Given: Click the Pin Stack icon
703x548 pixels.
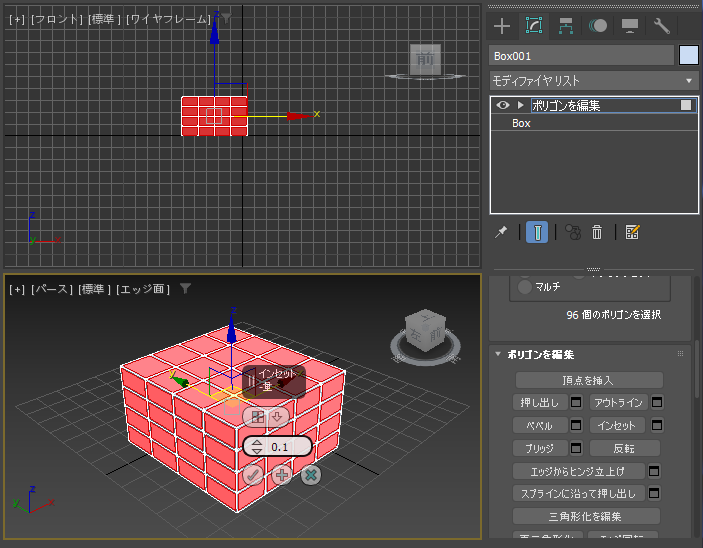Looking at the screenshot, I should [501, 232].
